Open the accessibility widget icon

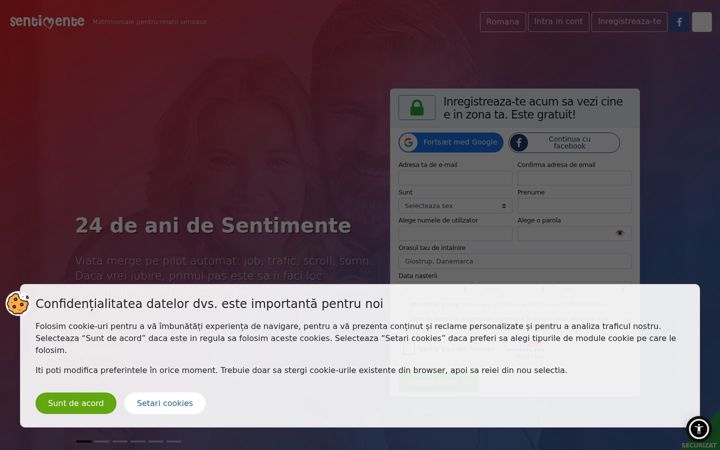[698, 429]
